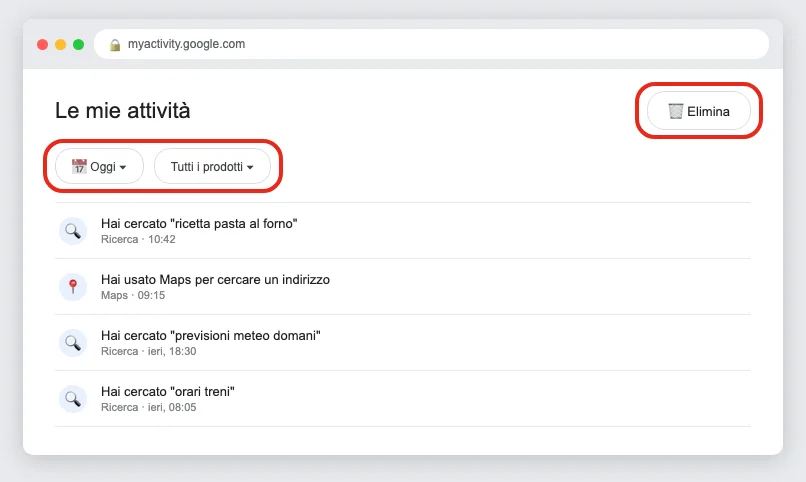Click search icon beside "previsioni meteo domani"
Screen dimensions: 806x482
click(x=73, y=343)
